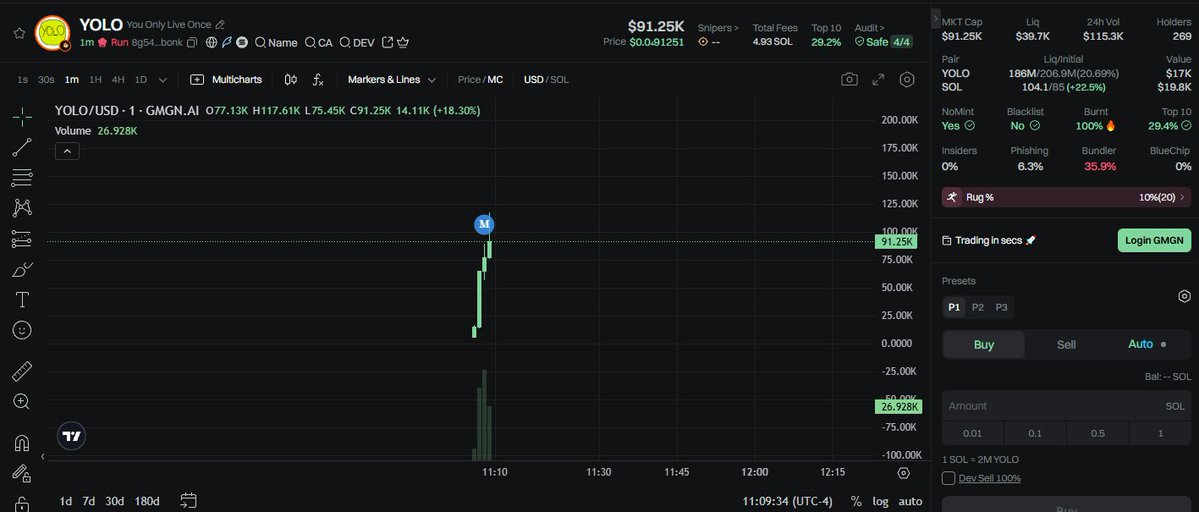The height and width of the screenshot is (512, 1199).
Task: Open presets settings hexagon icon
Action: click(1184, 297)
